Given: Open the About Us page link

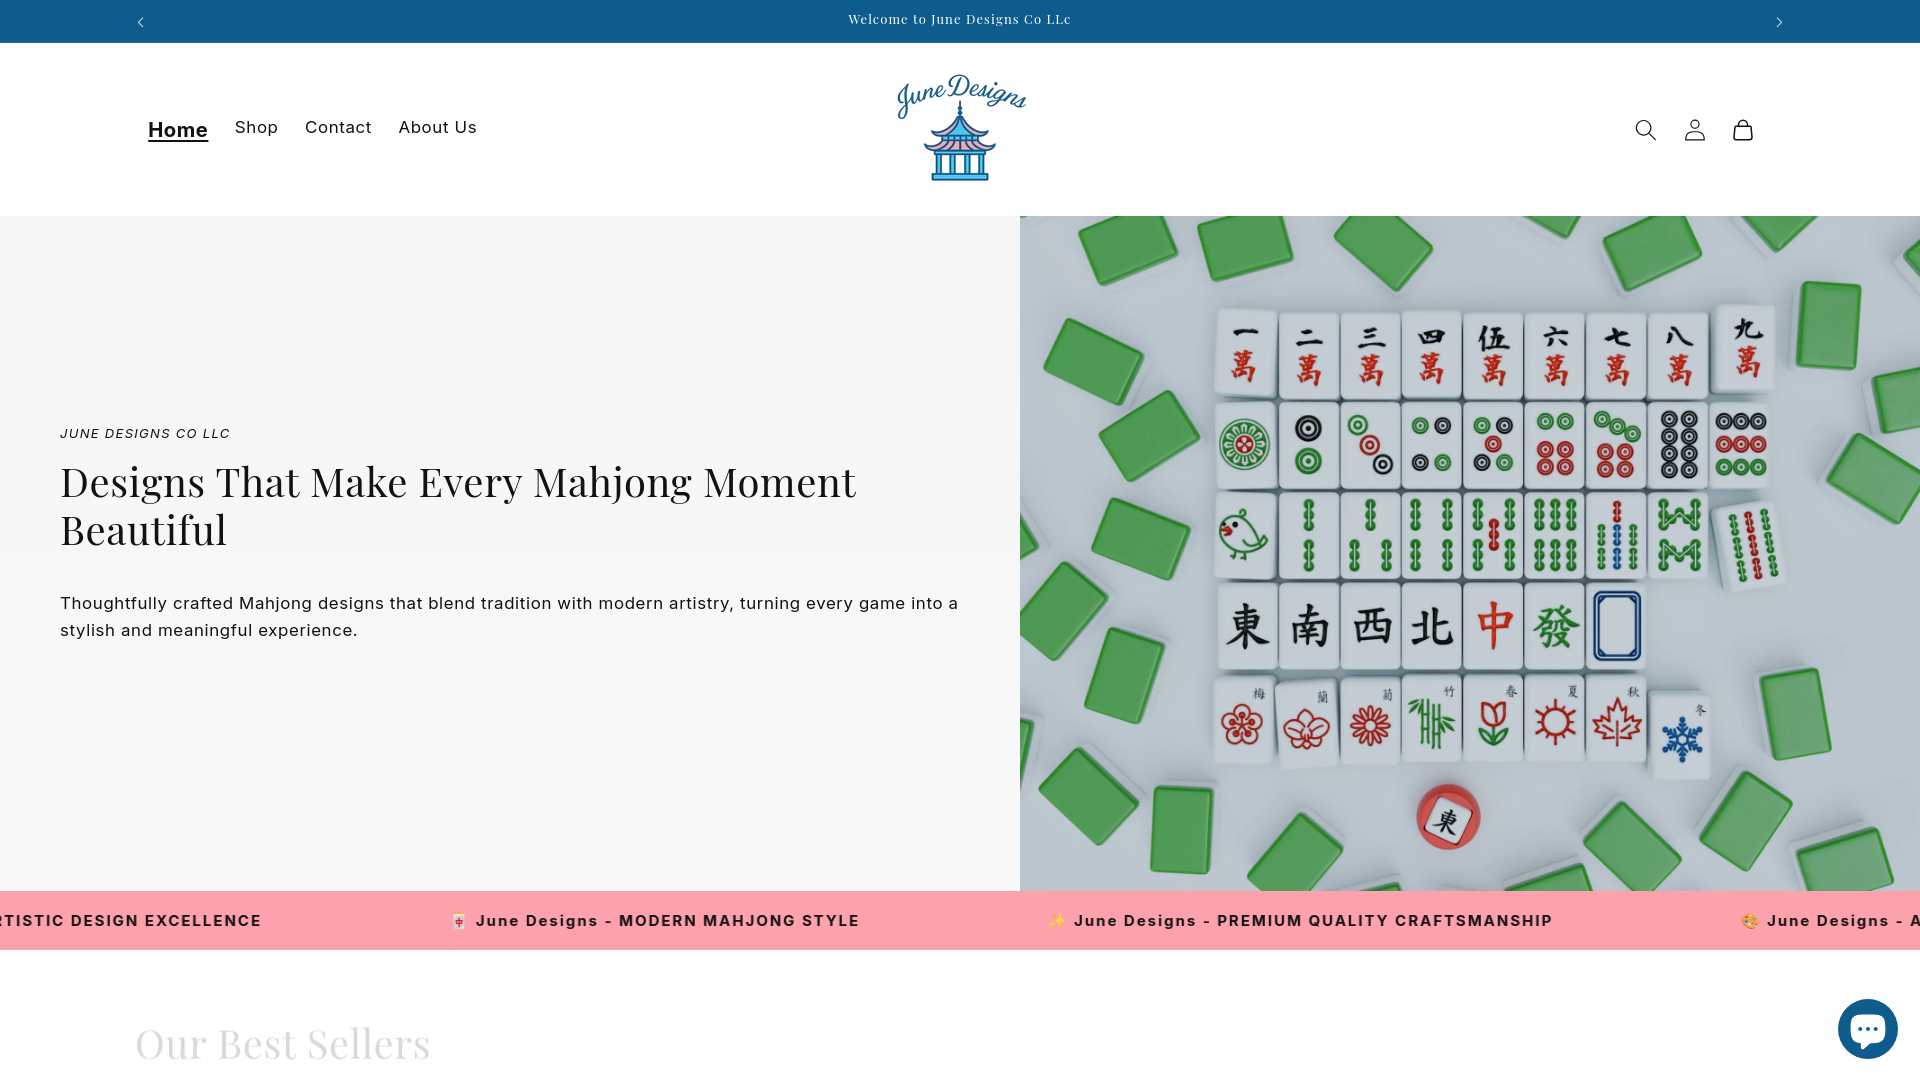Looking at the screenshot, I should (437, 127).
